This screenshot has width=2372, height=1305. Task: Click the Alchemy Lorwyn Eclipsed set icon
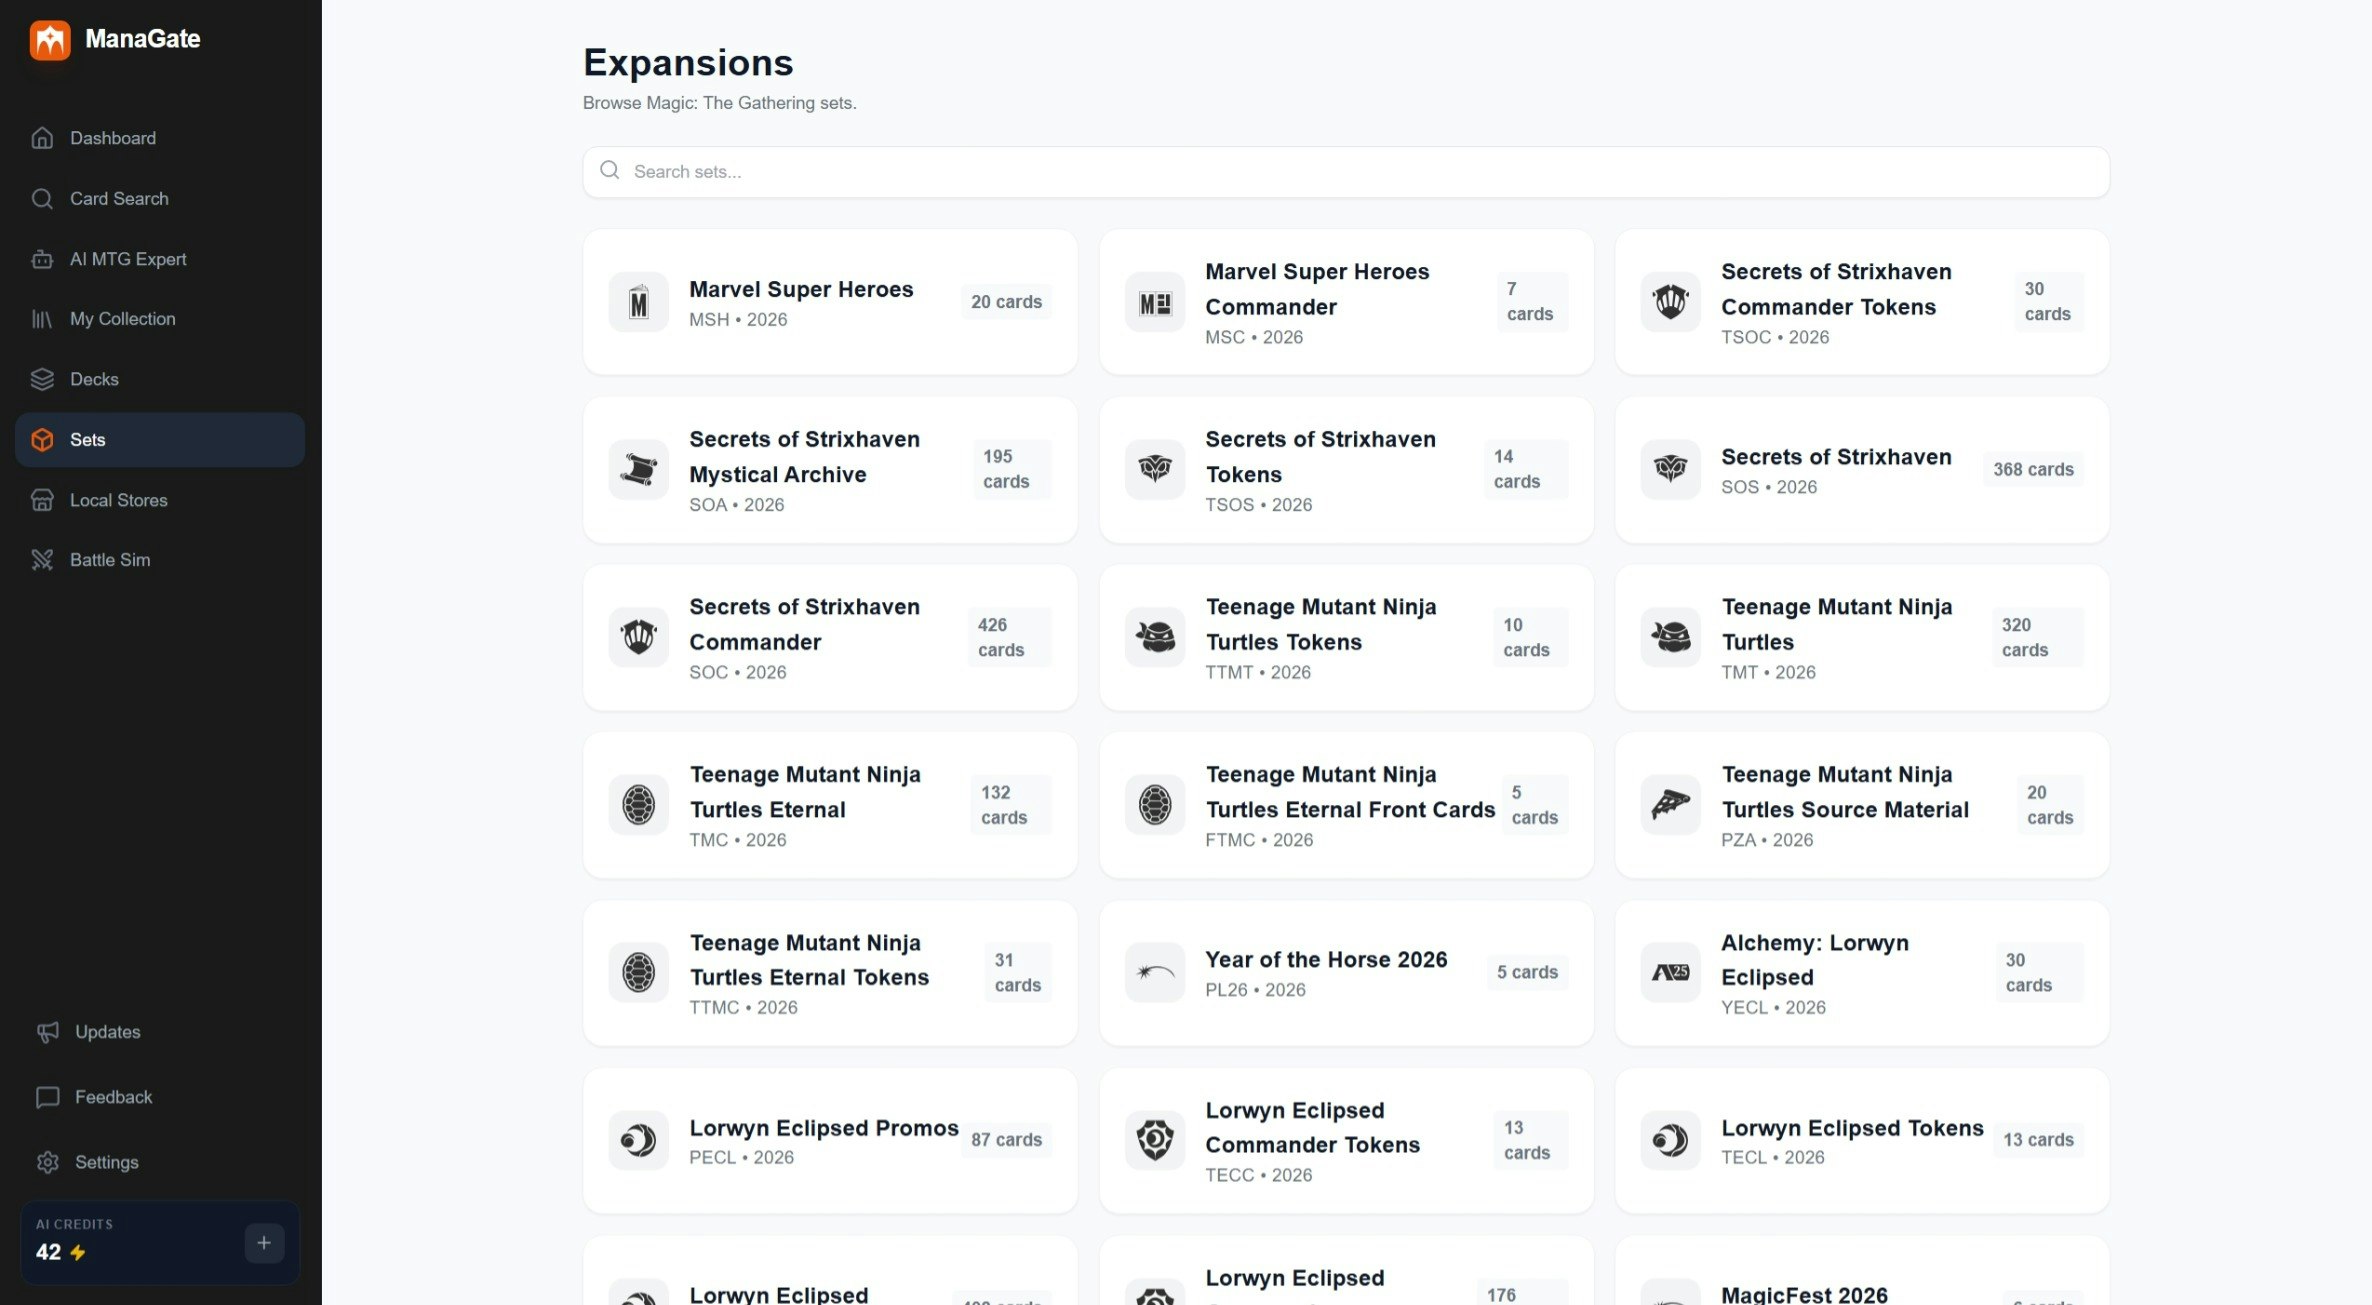tap(1670, 972)
